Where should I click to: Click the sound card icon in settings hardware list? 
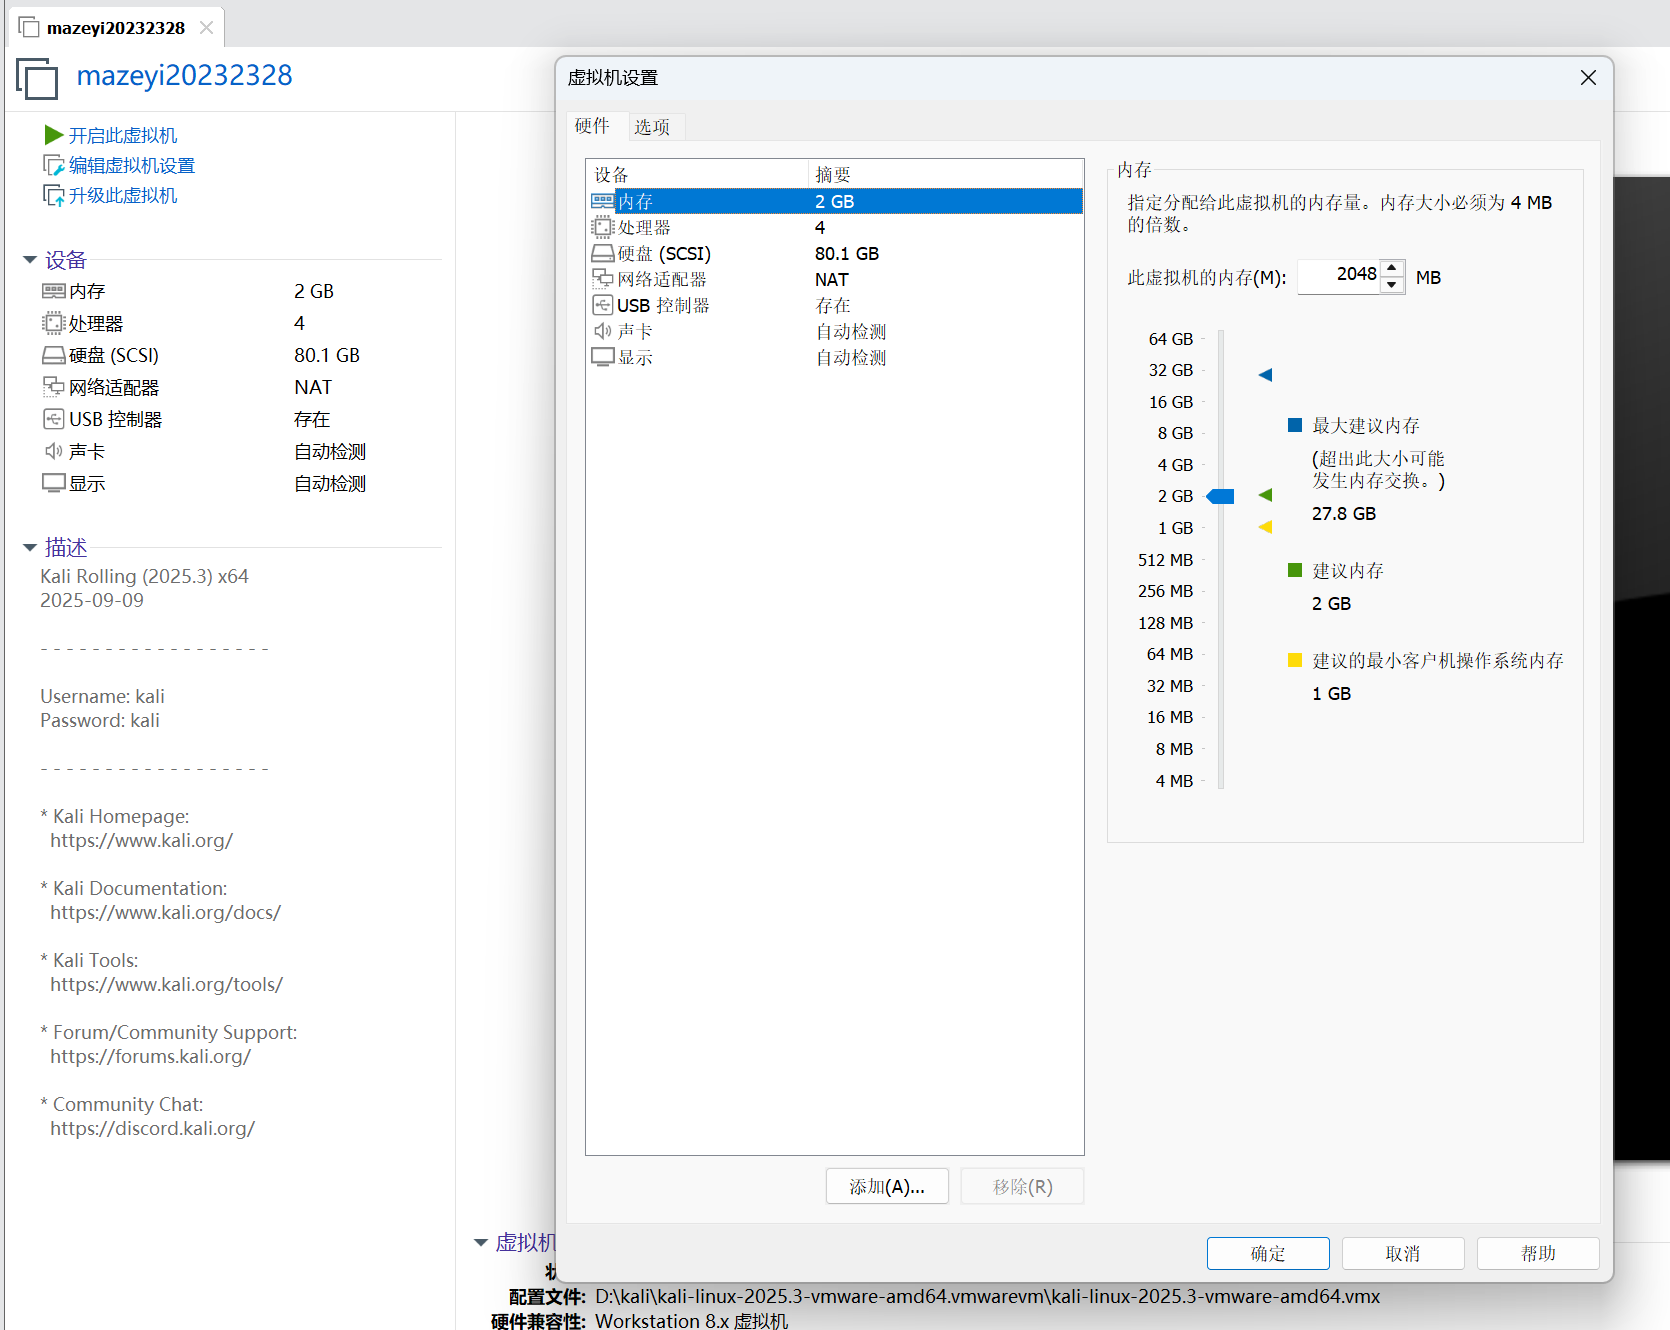(603, 331)
